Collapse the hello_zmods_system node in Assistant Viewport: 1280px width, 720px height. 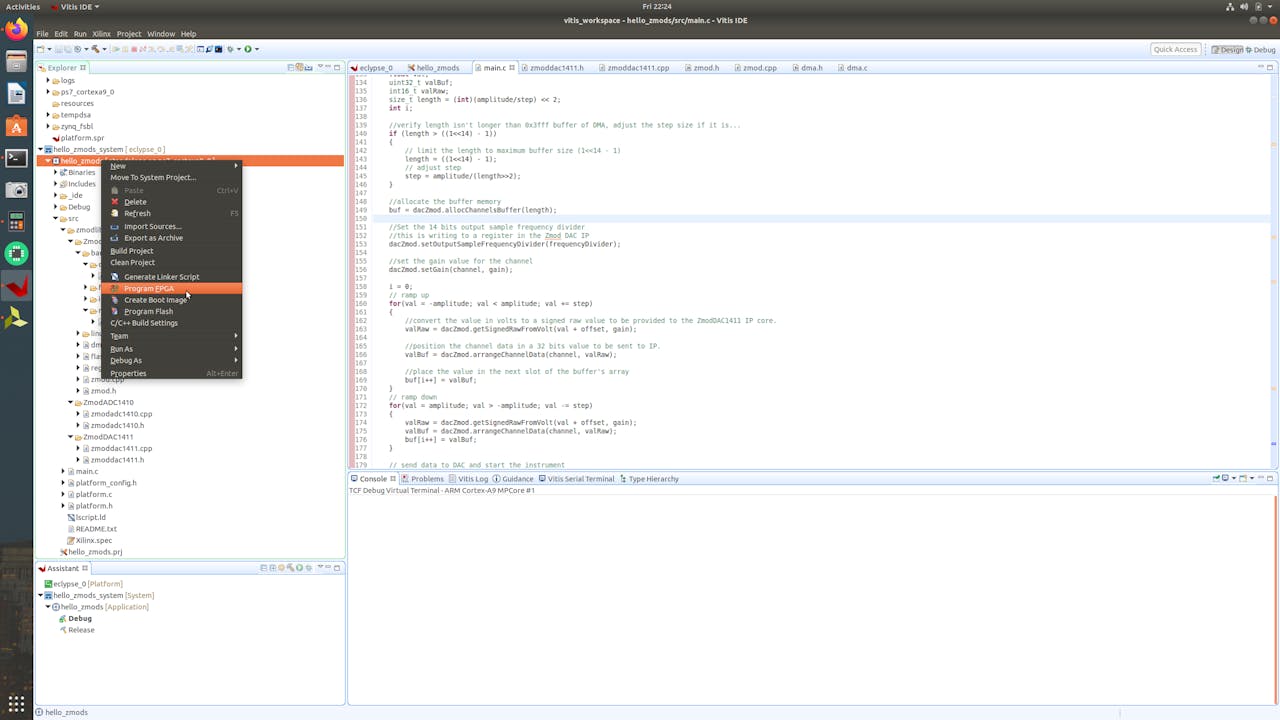click(x=42, y=595)
